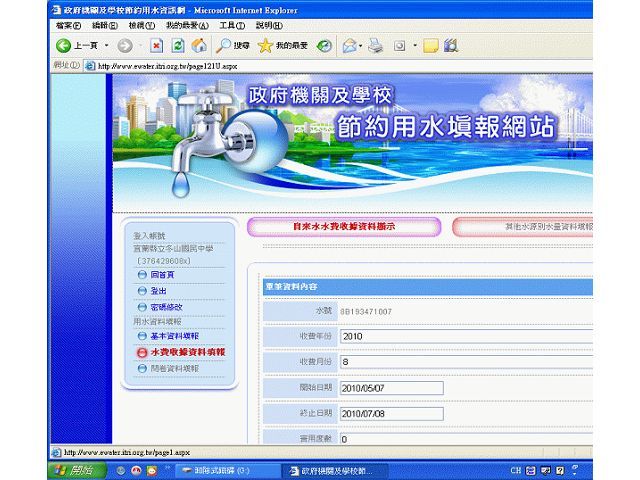This screenshot has width=640, height=480.
Task: Click the 開始日期 date field
Action: click(x=390, y=387)
